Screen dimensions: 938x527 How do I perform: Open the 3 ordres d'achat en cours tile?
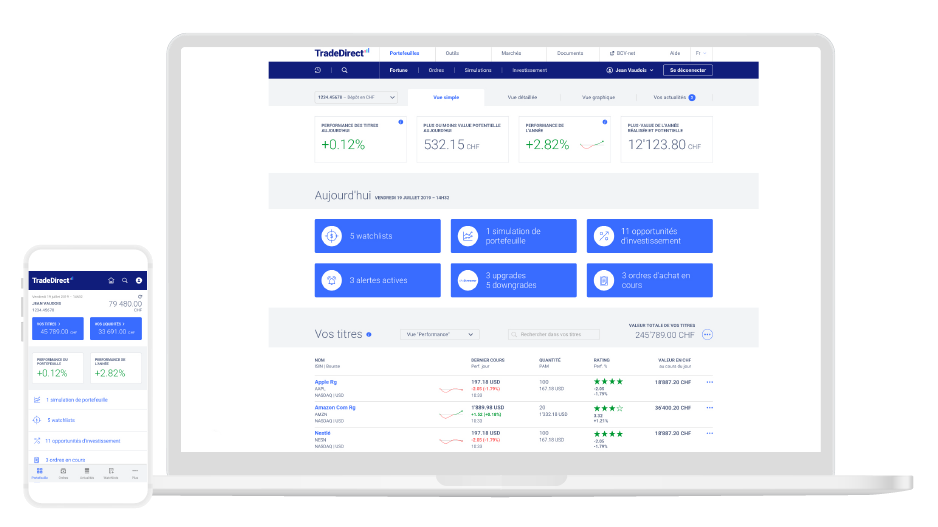[649, 280]
